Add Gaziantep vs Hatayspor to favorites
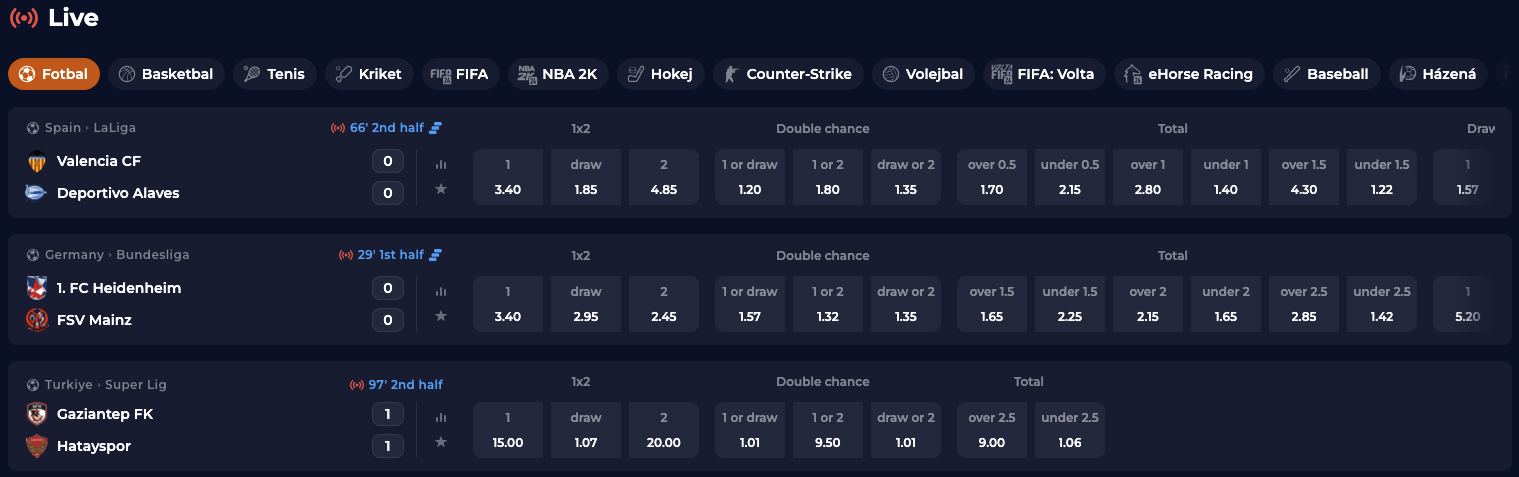The image size is (1519, 477). [441, 442]
